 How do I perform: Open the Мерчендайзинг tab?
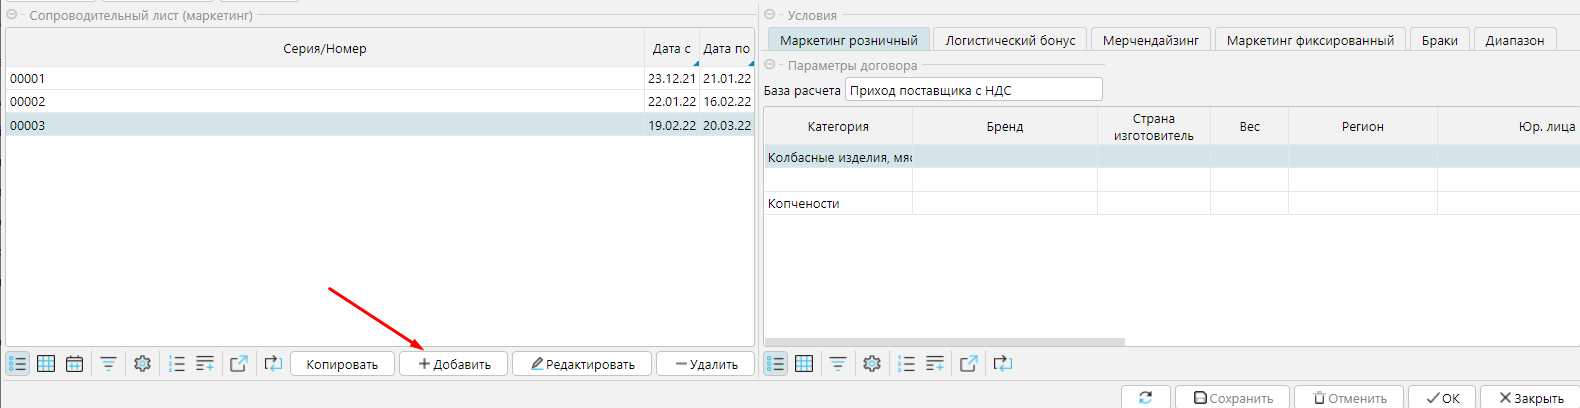point(1150,40)
